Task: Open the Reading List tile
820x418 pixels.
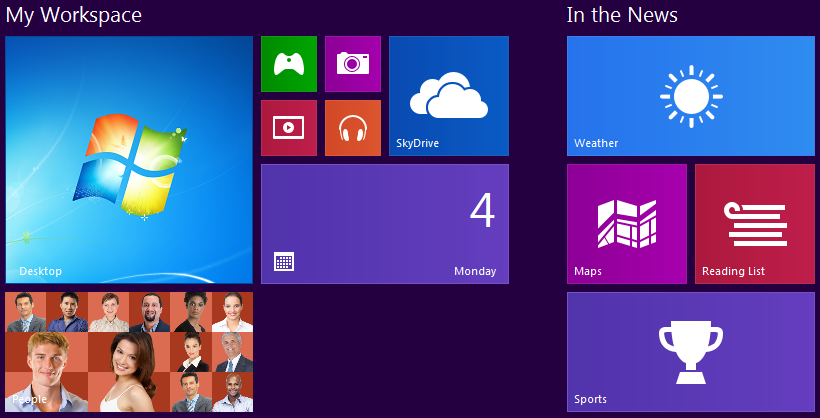Action: tap(754, 223)
